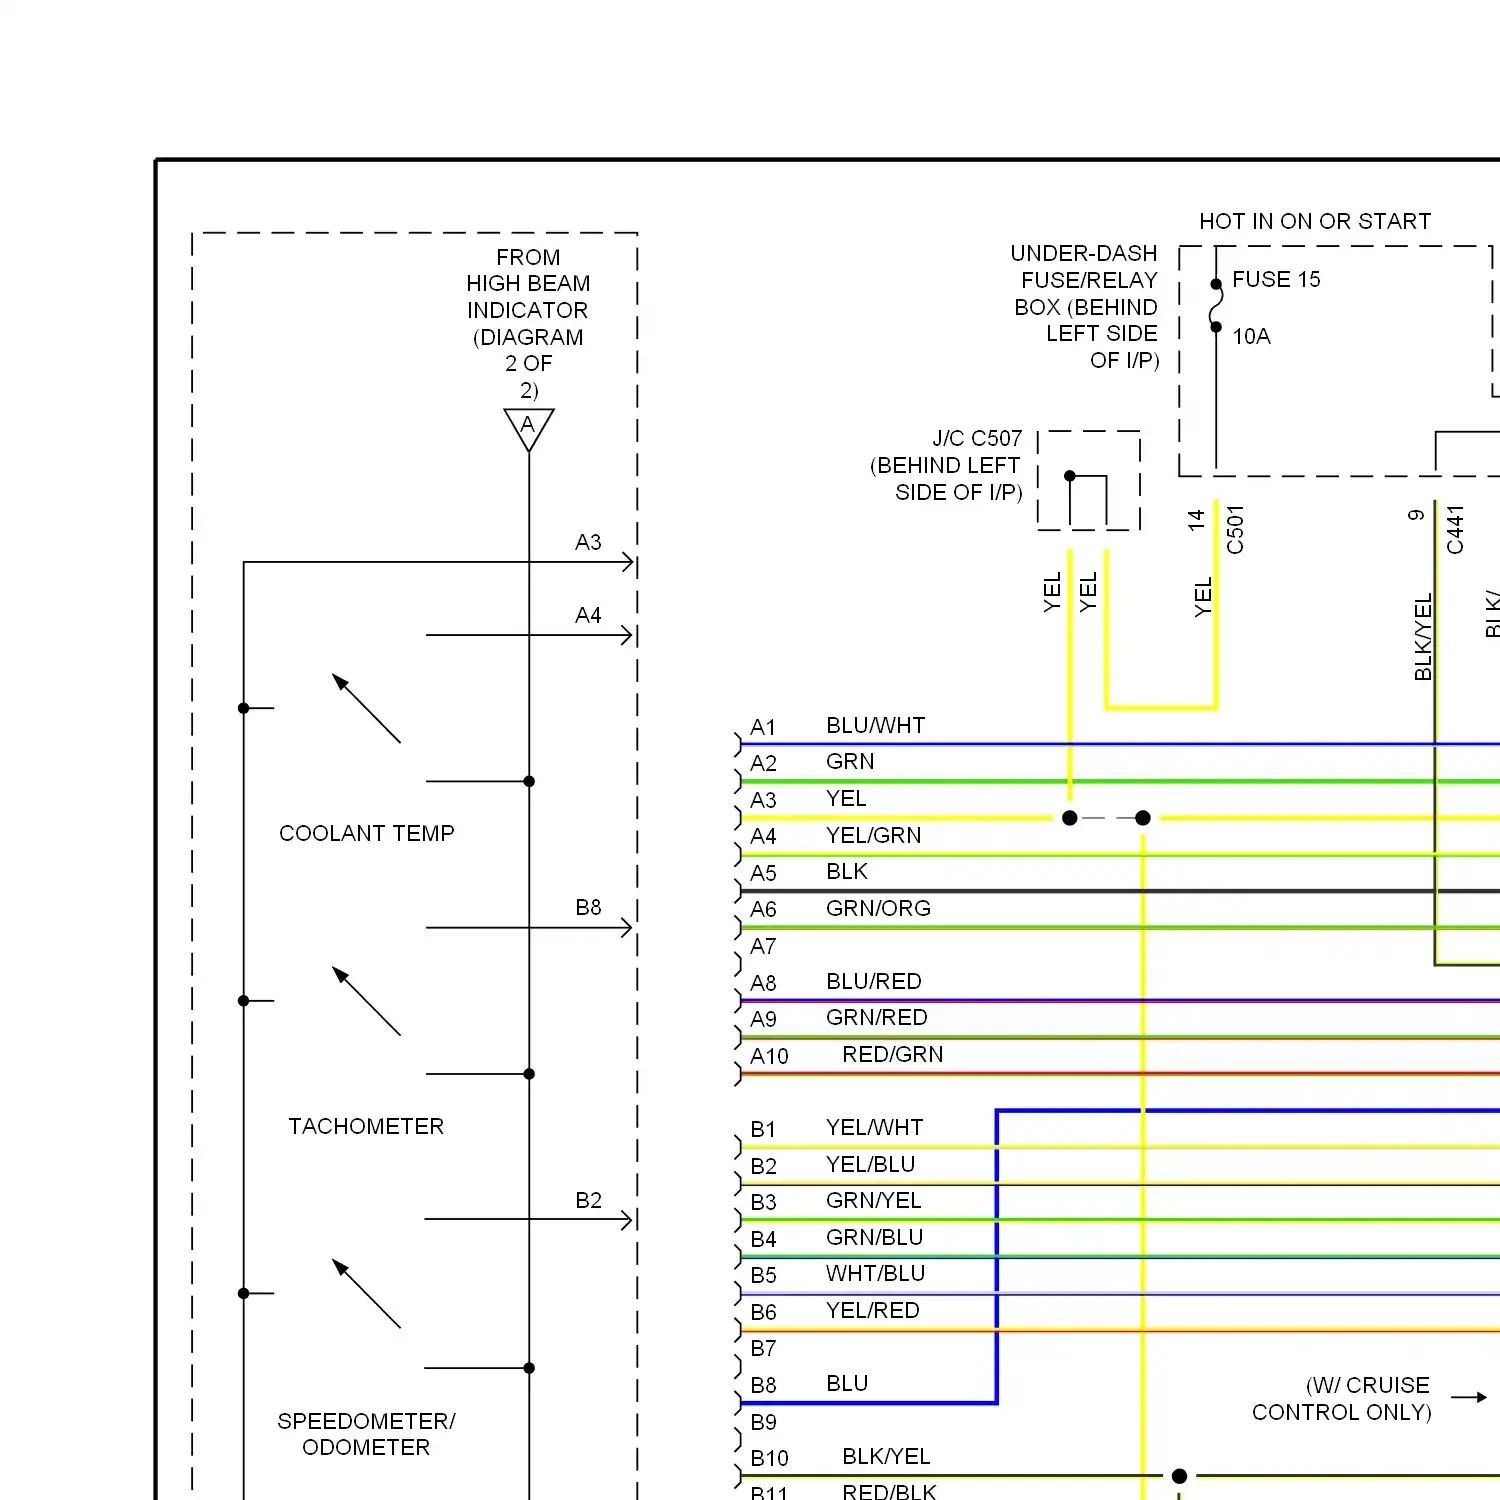Select the BLK/YEL wire label at pin B10
This screenshot has height=1500, width=1500.
886,1457
